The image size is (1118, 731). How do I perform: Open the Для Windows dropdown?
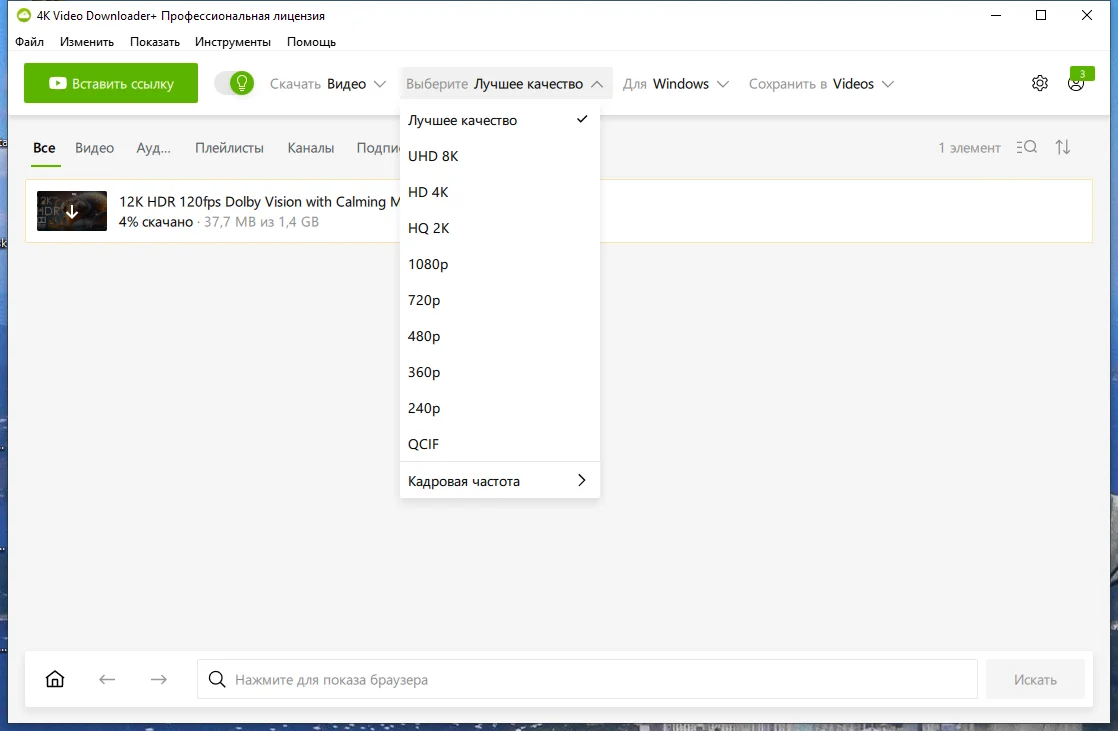(x=676, y=84)
